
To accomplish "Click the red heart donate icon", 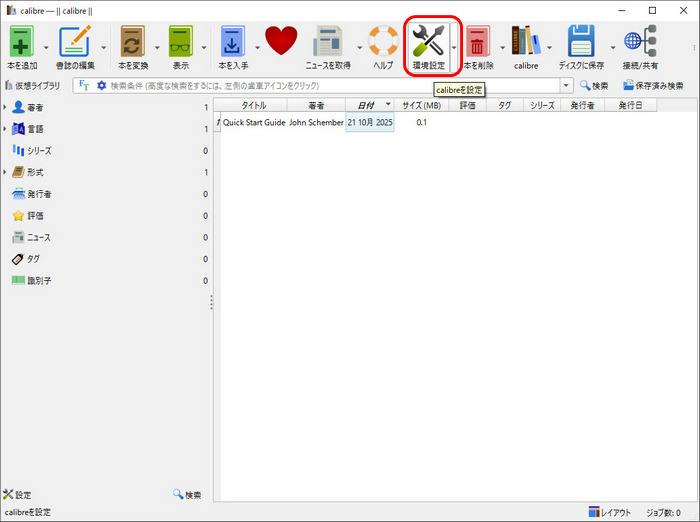I will click(x=281, y=41).
